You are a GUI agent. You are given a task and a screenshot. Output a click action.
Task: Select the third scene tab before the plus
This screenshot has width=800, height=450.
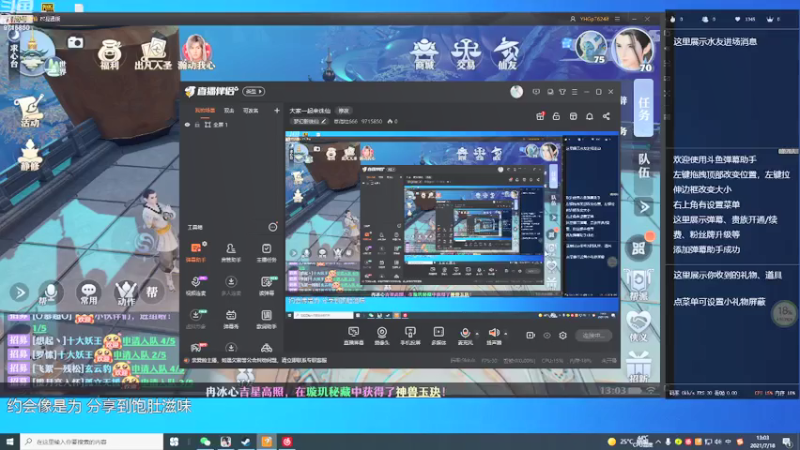coord(251,110)
